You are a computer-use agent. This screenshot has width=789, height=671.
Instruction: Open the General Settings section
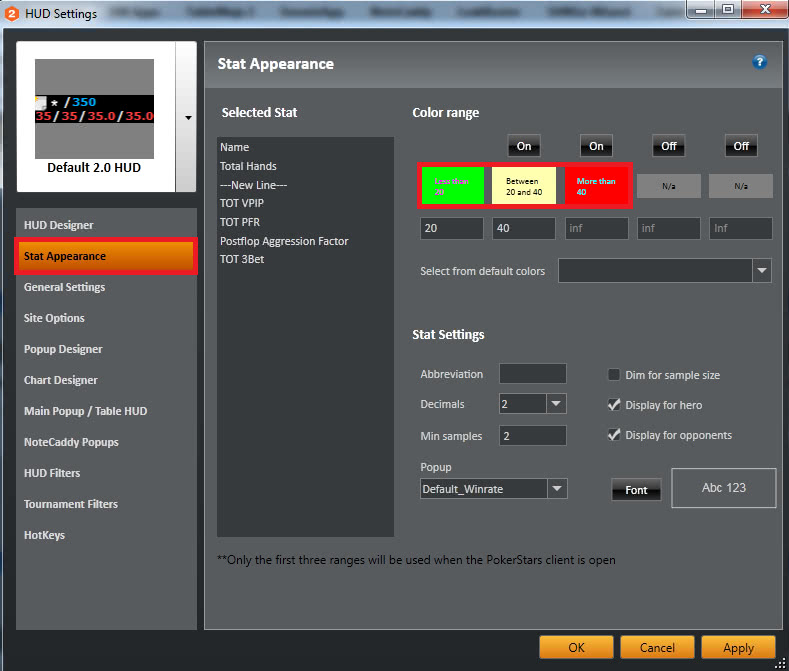[64, 287]
